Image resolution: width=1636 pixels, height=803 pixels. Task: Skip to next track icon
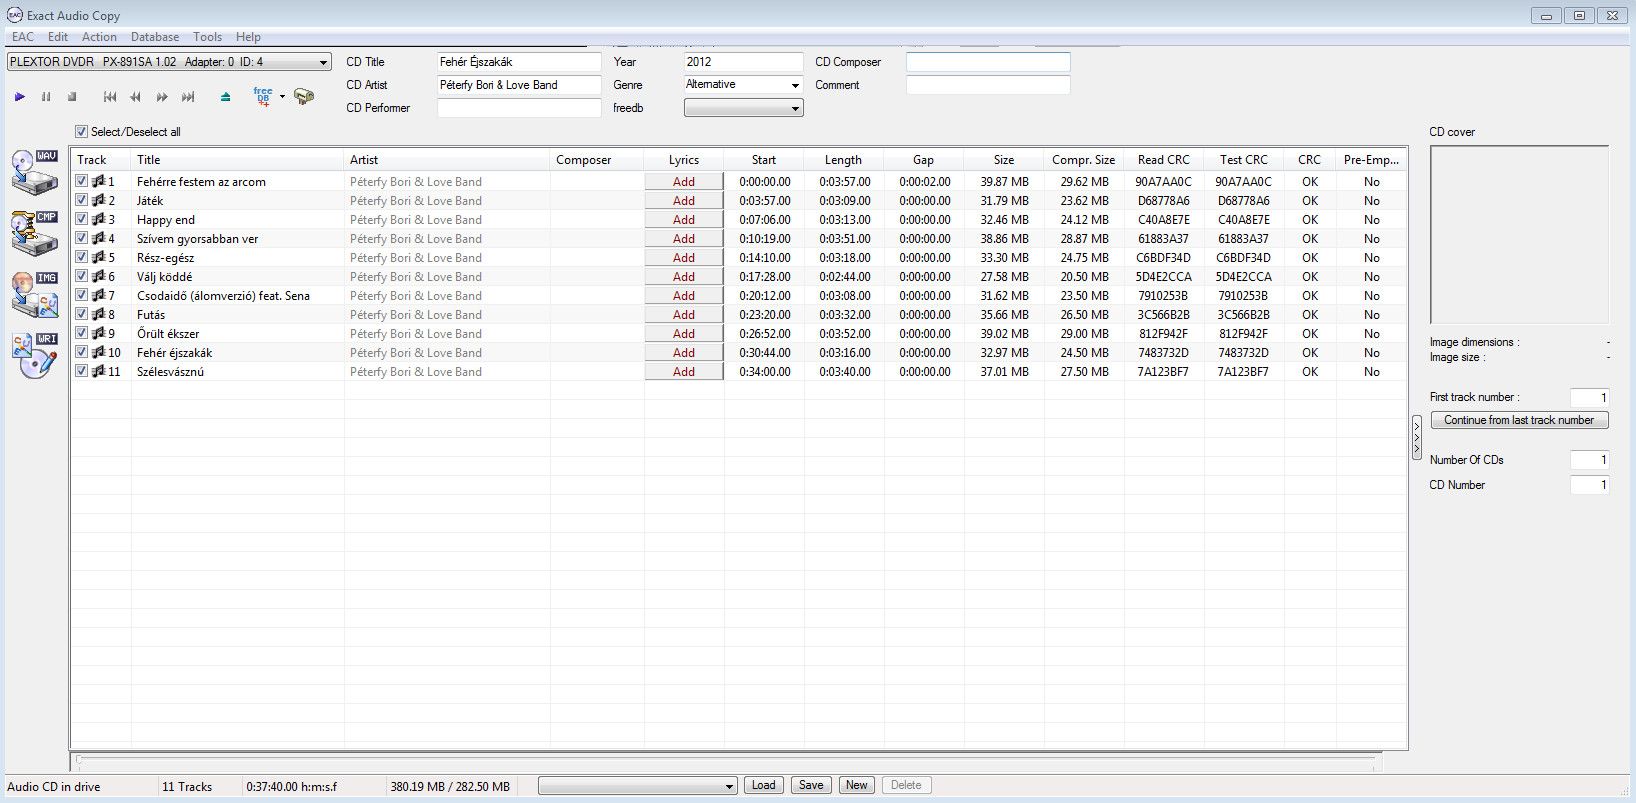[x=188, y=97]
